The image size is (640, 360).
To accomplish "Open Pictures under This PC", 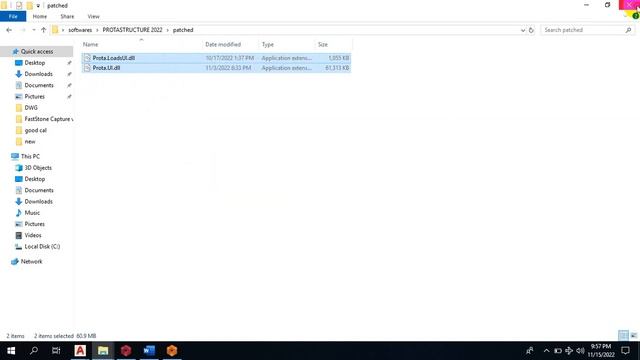I will click(34, 224).
